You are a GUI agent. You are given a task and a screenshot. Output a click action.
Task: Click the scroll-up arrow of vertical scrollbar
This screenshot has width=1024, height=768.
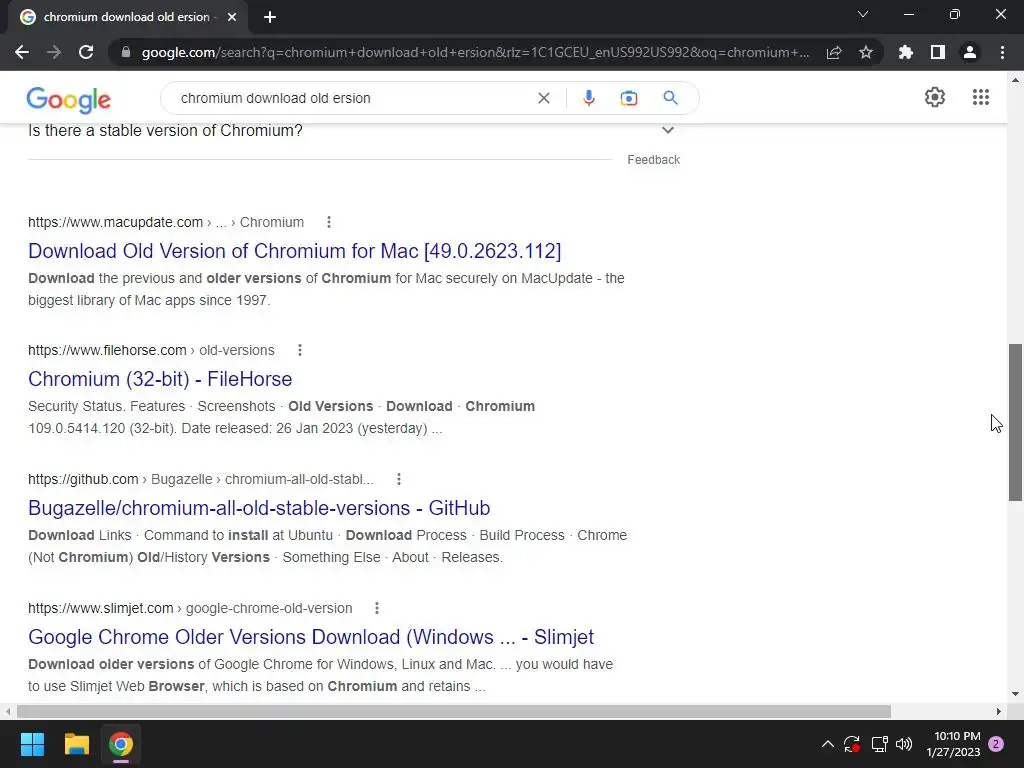(x=1015, y=80)
